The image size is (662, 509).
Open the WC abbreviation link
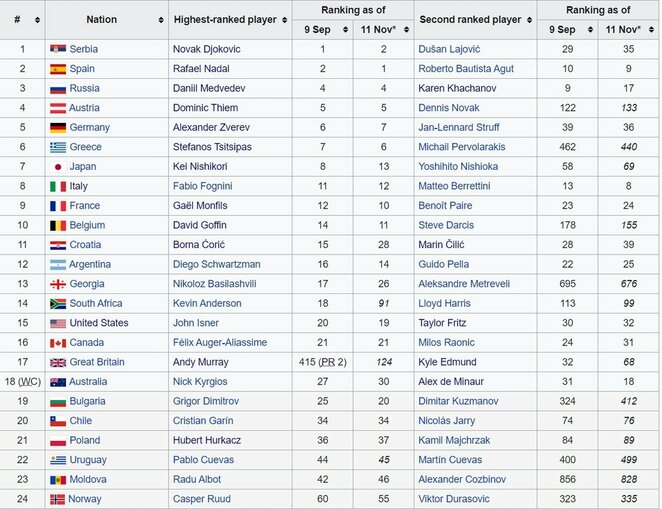[29, 382]
